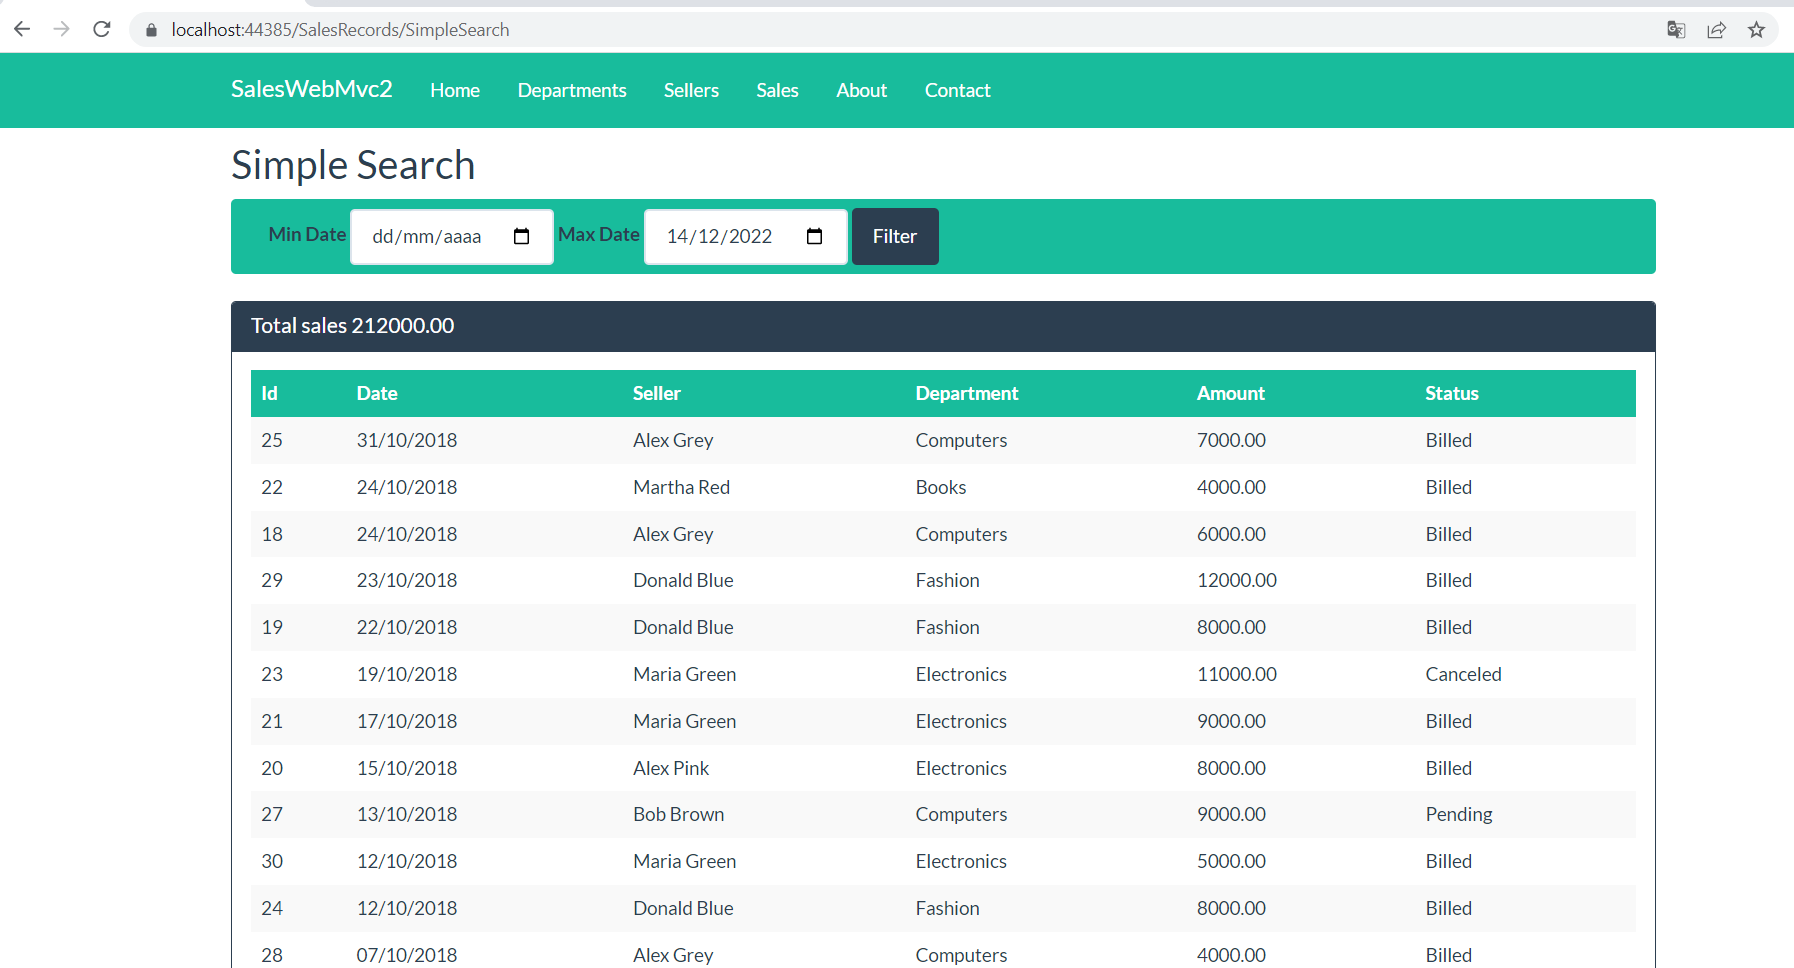1794x968 pixels.
Task: Click the Simple Search page title
Action: (x=353, y=165)
